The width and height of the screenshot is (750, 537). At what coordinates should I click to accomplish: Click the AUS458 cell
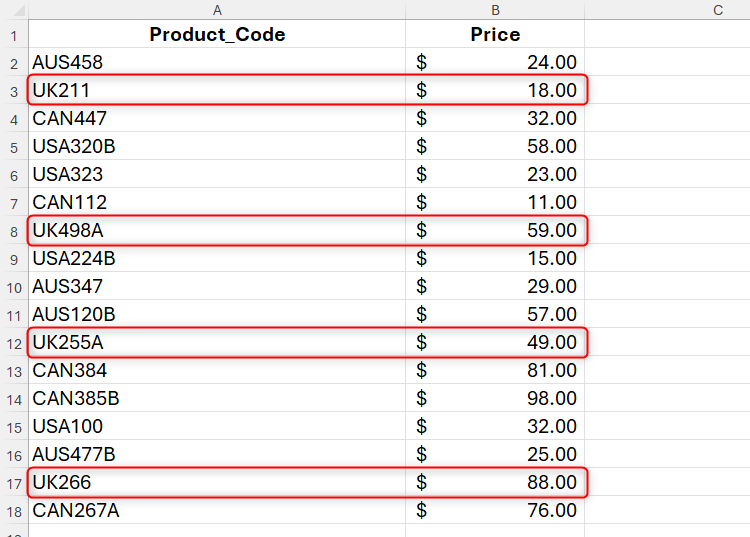(217, 63)
